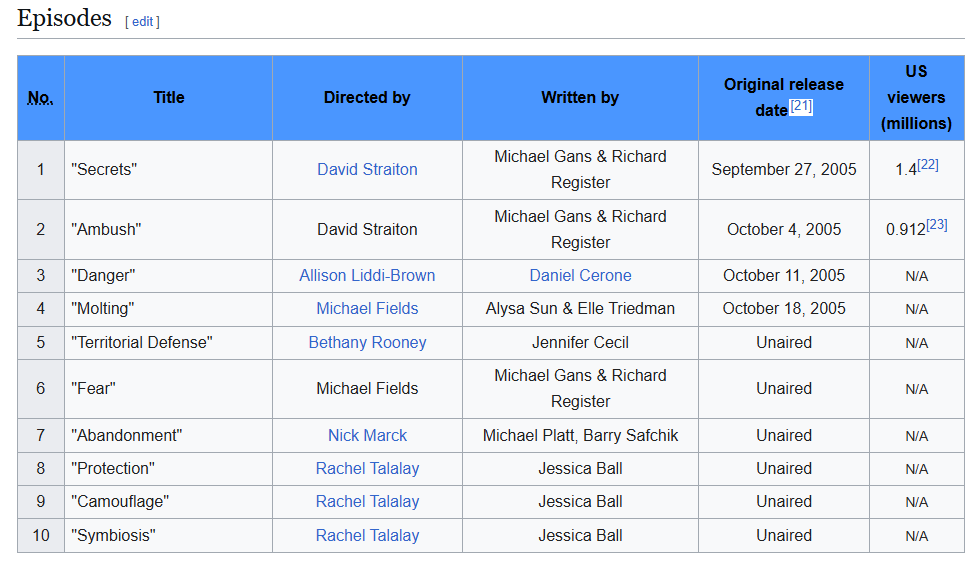Click citation [23] next to 0.912 viewers
Image resolution: width=978 pixels, height=561 pixels.
coord(936,225)
